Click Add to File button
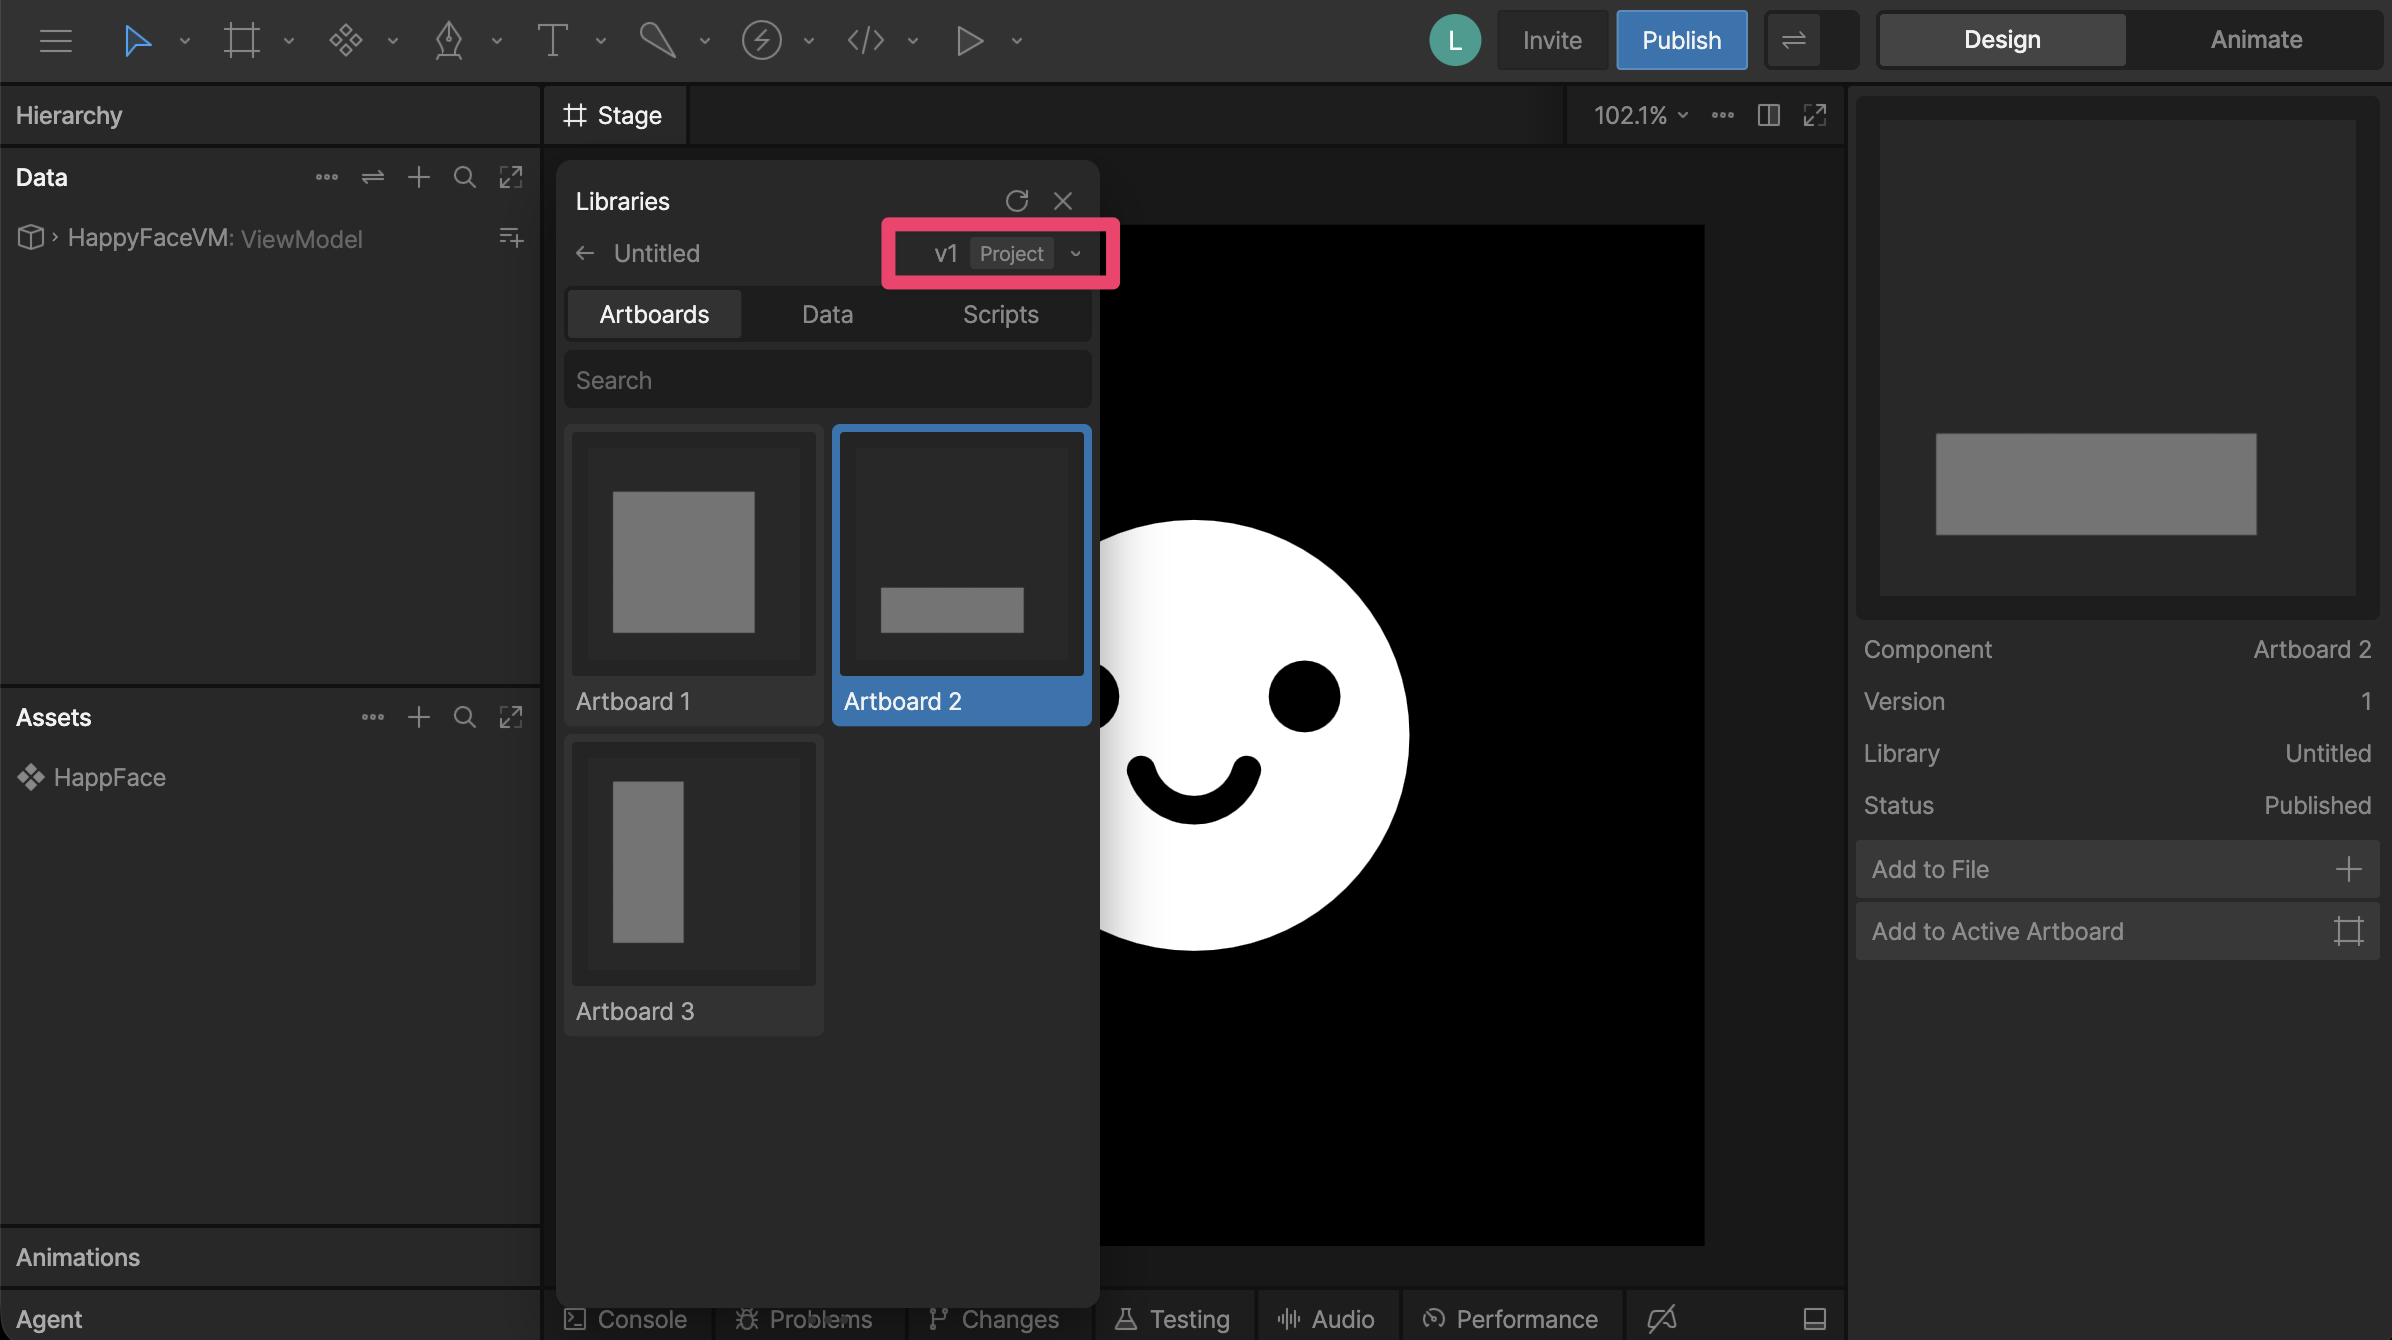This screenshot has height=1340, width=2392. coord(2117,869)
